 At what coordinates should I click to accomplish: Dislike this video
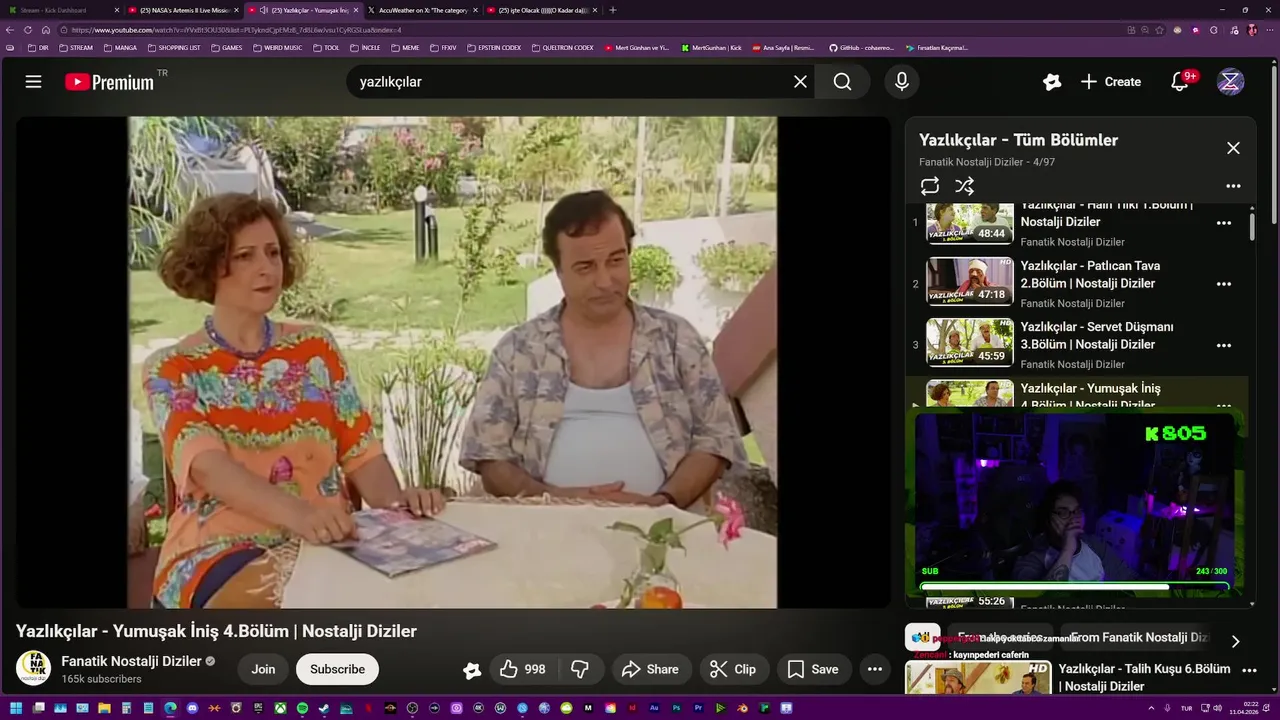coord(580,669)
